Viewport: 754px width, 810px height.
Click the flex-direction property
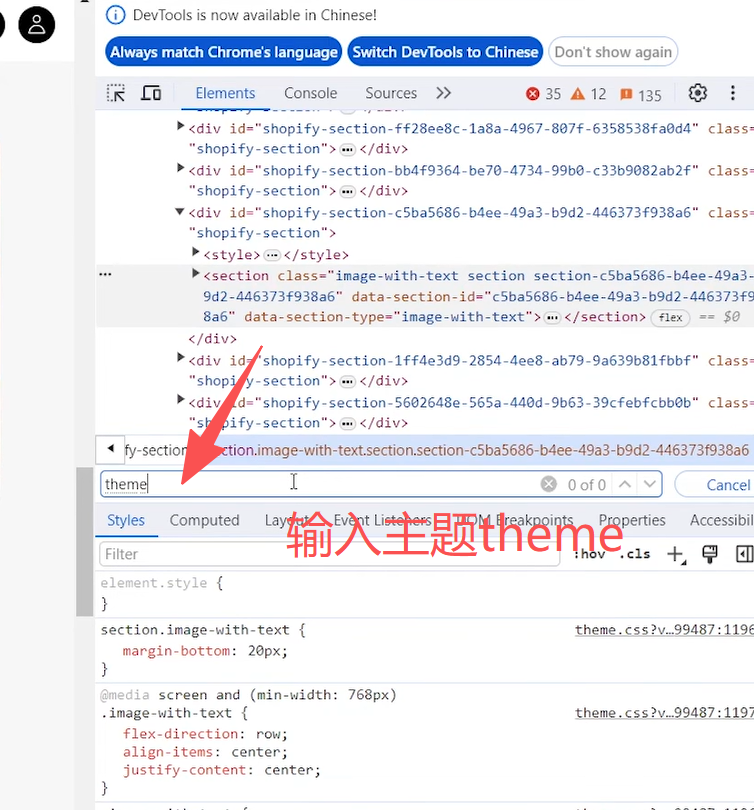180,734
